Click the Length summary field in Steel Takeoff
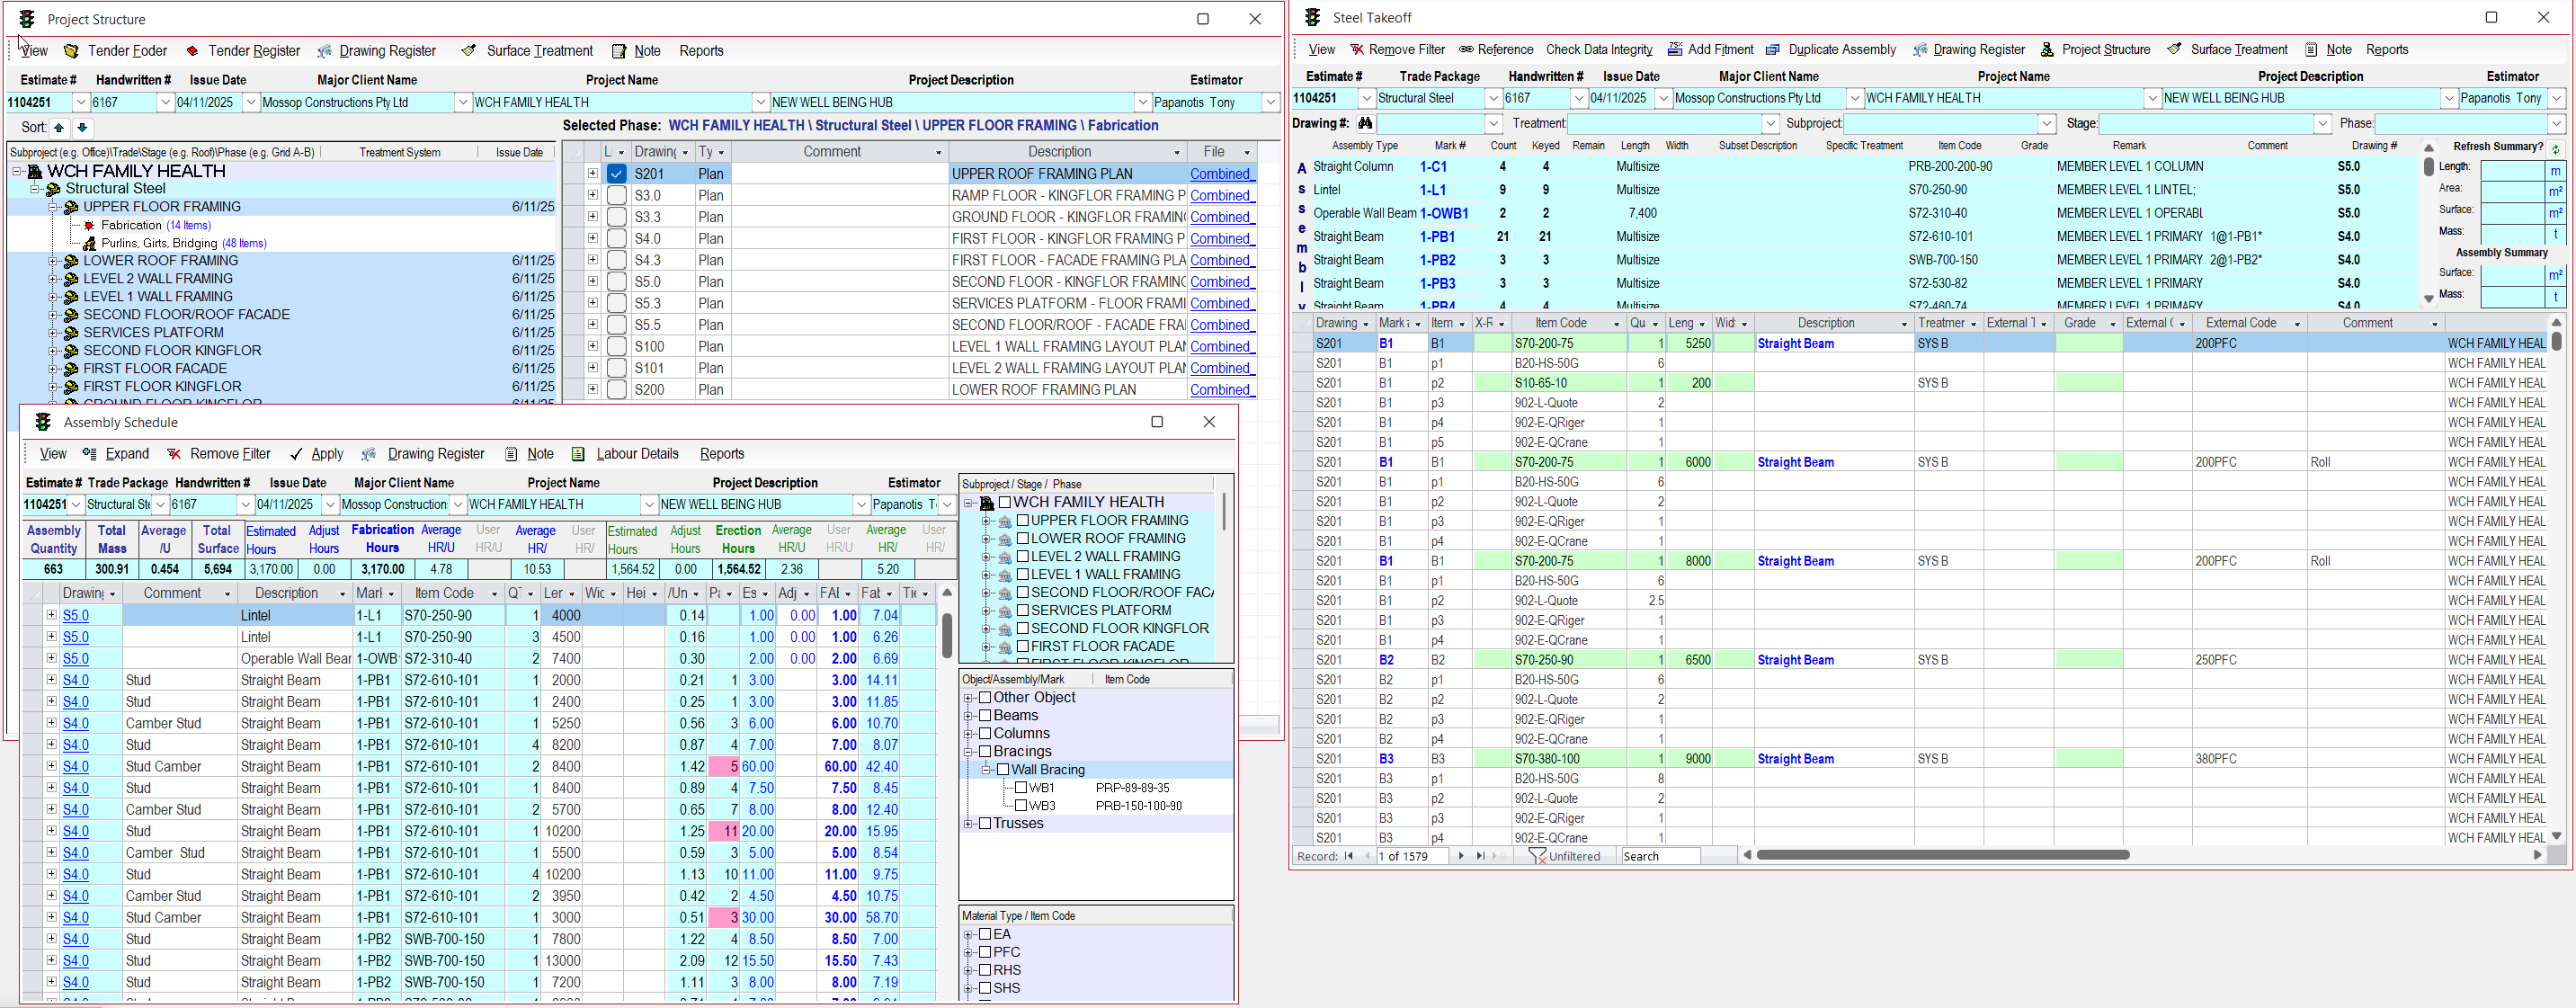Screen dimensions: 2576x1008 [x=2513, y=169]
